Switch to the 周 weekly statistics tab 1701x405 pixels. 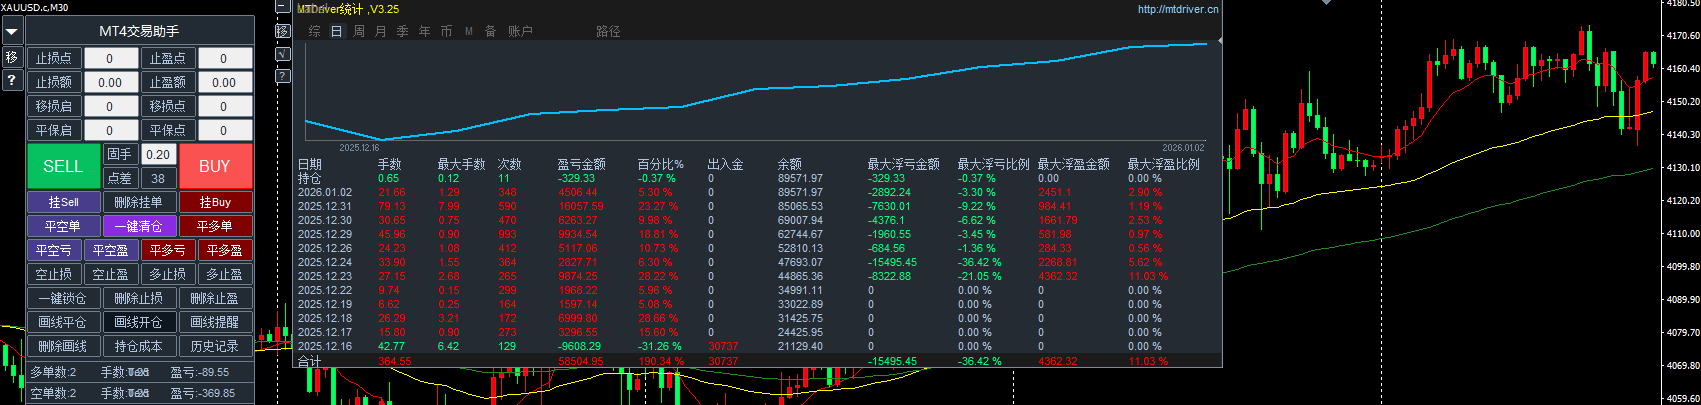[x=359, y=31]
